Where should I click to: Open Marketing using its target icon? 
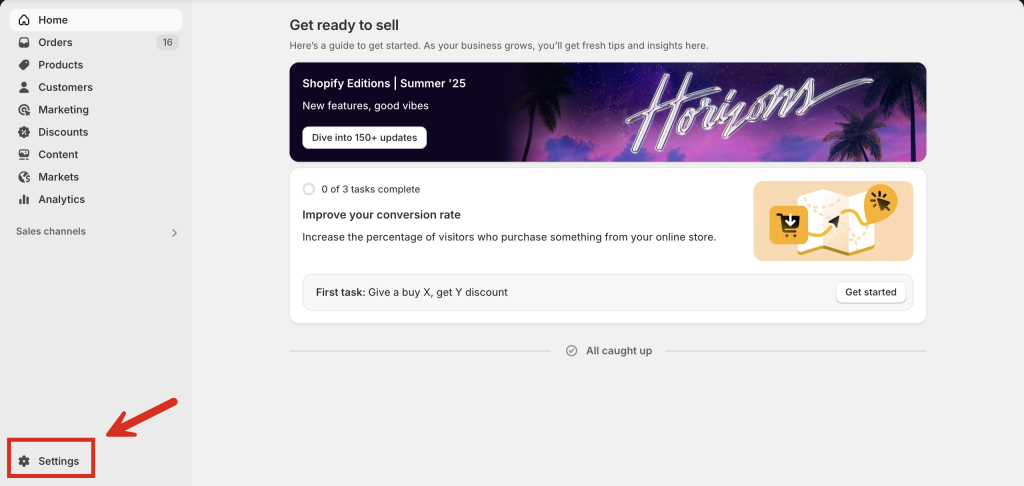point(24,110)
